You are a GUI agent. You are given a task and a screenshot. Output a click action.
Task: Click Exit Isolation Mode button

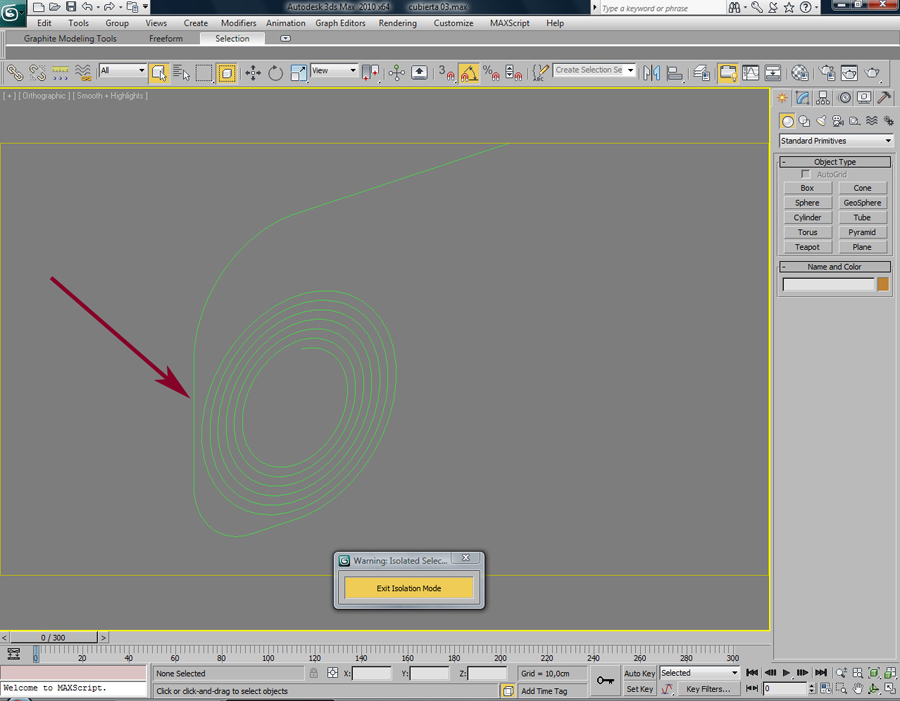tap(409, 588)
